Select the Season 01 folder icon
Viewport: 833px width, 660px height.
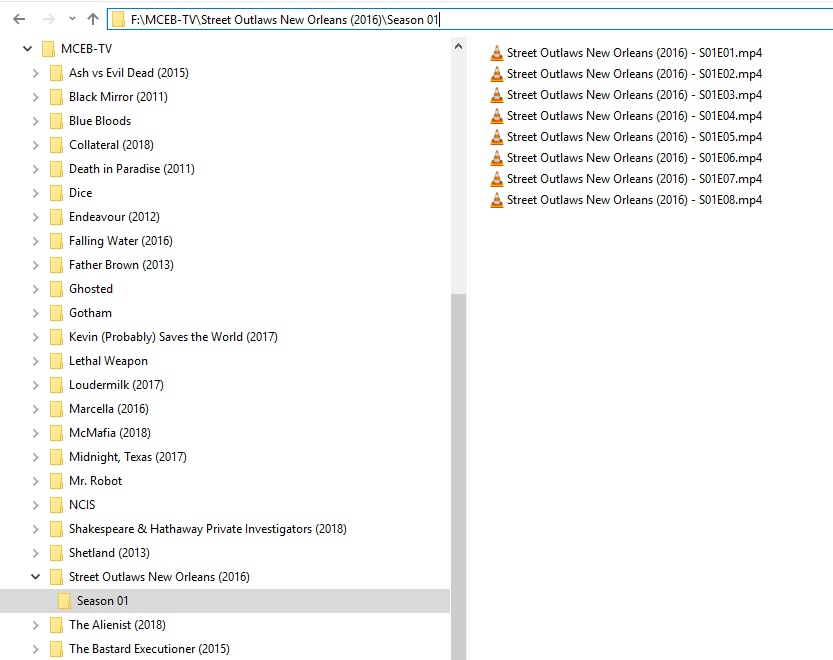click(64, 601)
